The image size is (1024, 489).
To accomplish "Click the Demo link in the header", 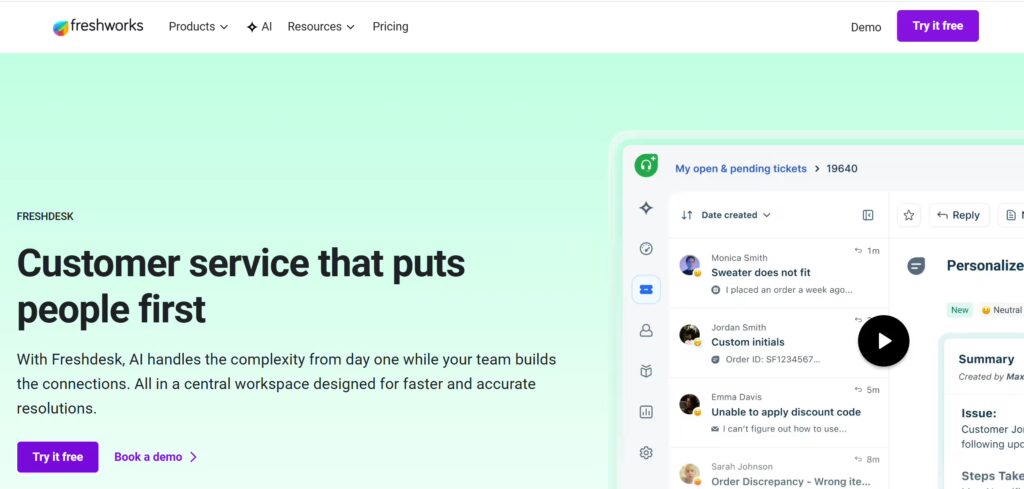I will [866, 27].
